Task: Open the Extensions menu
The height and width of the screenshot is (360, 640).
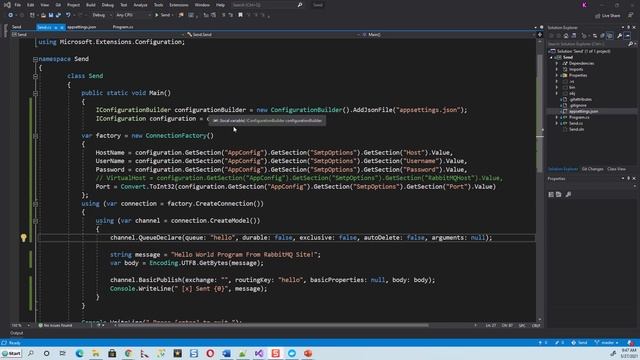Action: (x=179, y=5)
